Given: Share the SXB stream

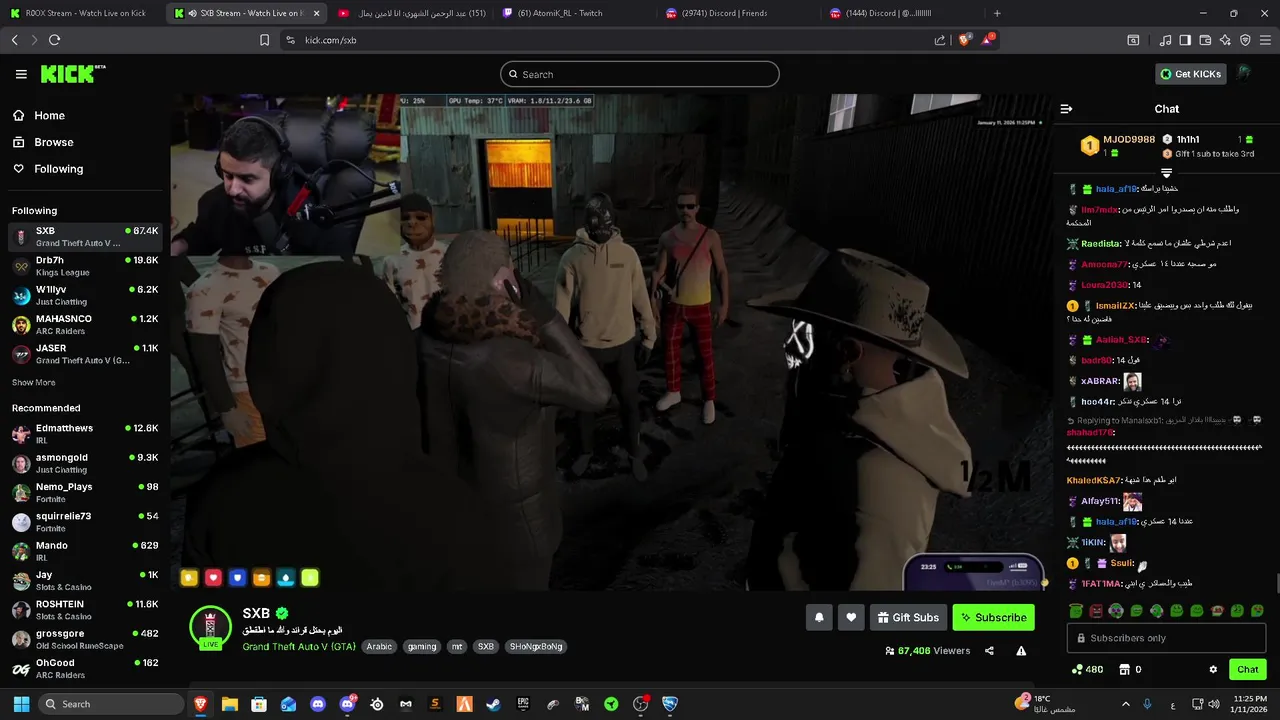Looking at the screenshot, I should point(989,651).
